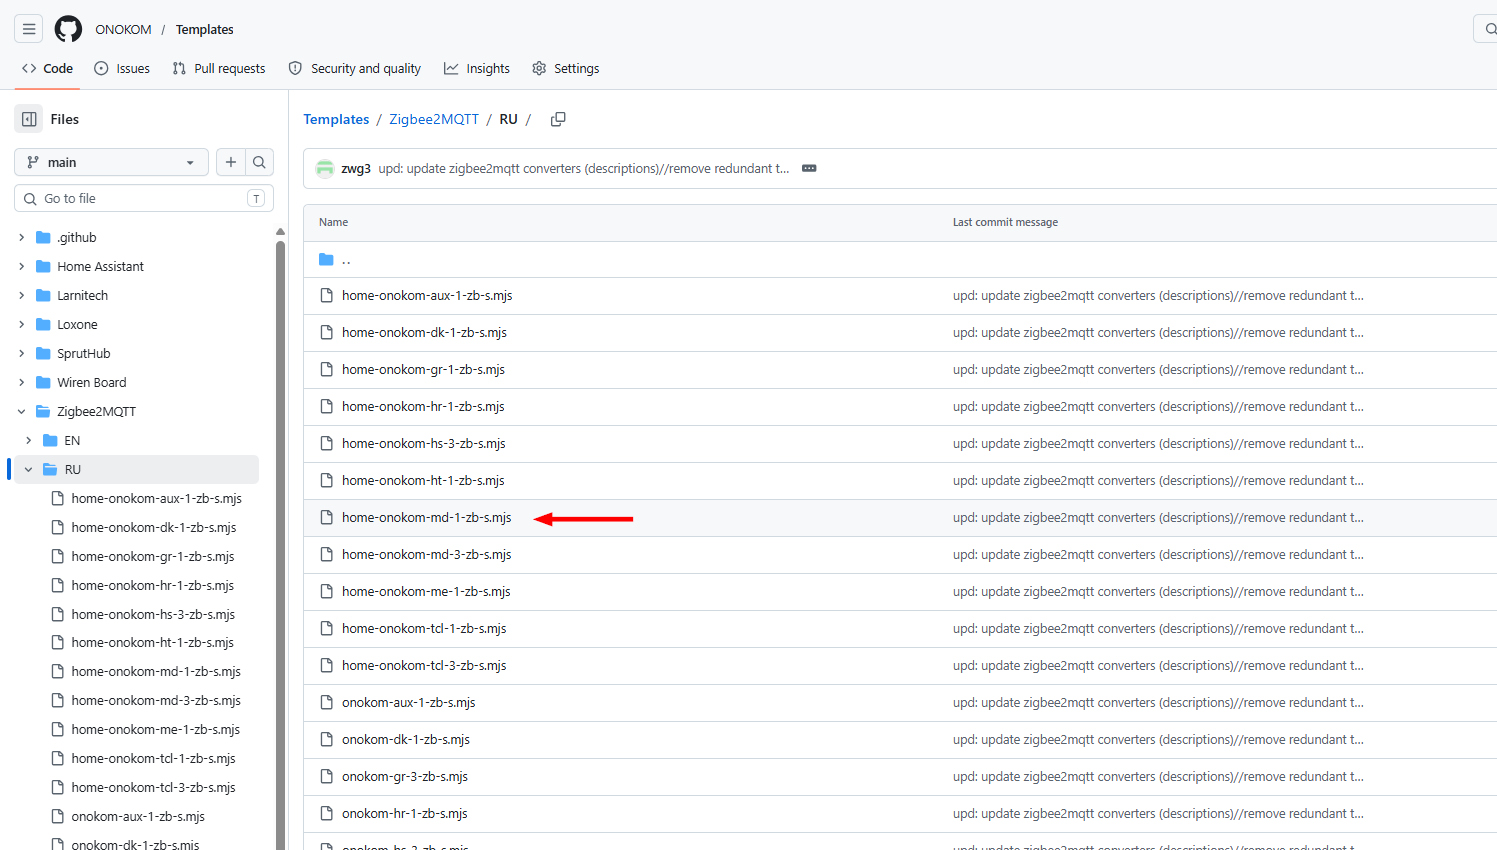Collapse the Zigbee2MQTT folder chevron
1497x850 pixels.
(22, 412)
